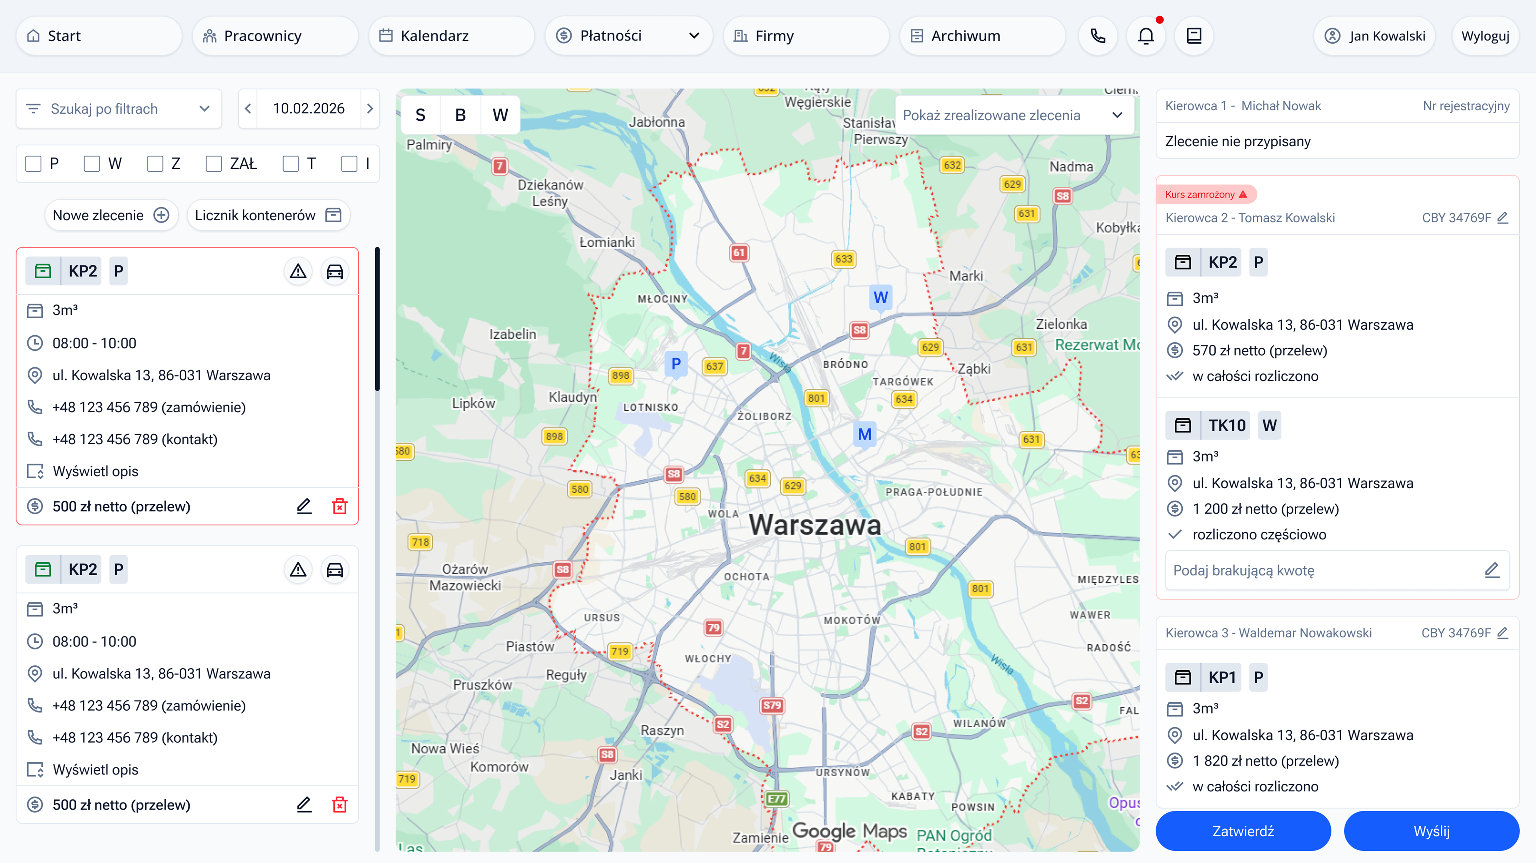Screen dimensions: 1539x863
Task: Click the contact book icon in the top bar
Action: click(1193, 35)
